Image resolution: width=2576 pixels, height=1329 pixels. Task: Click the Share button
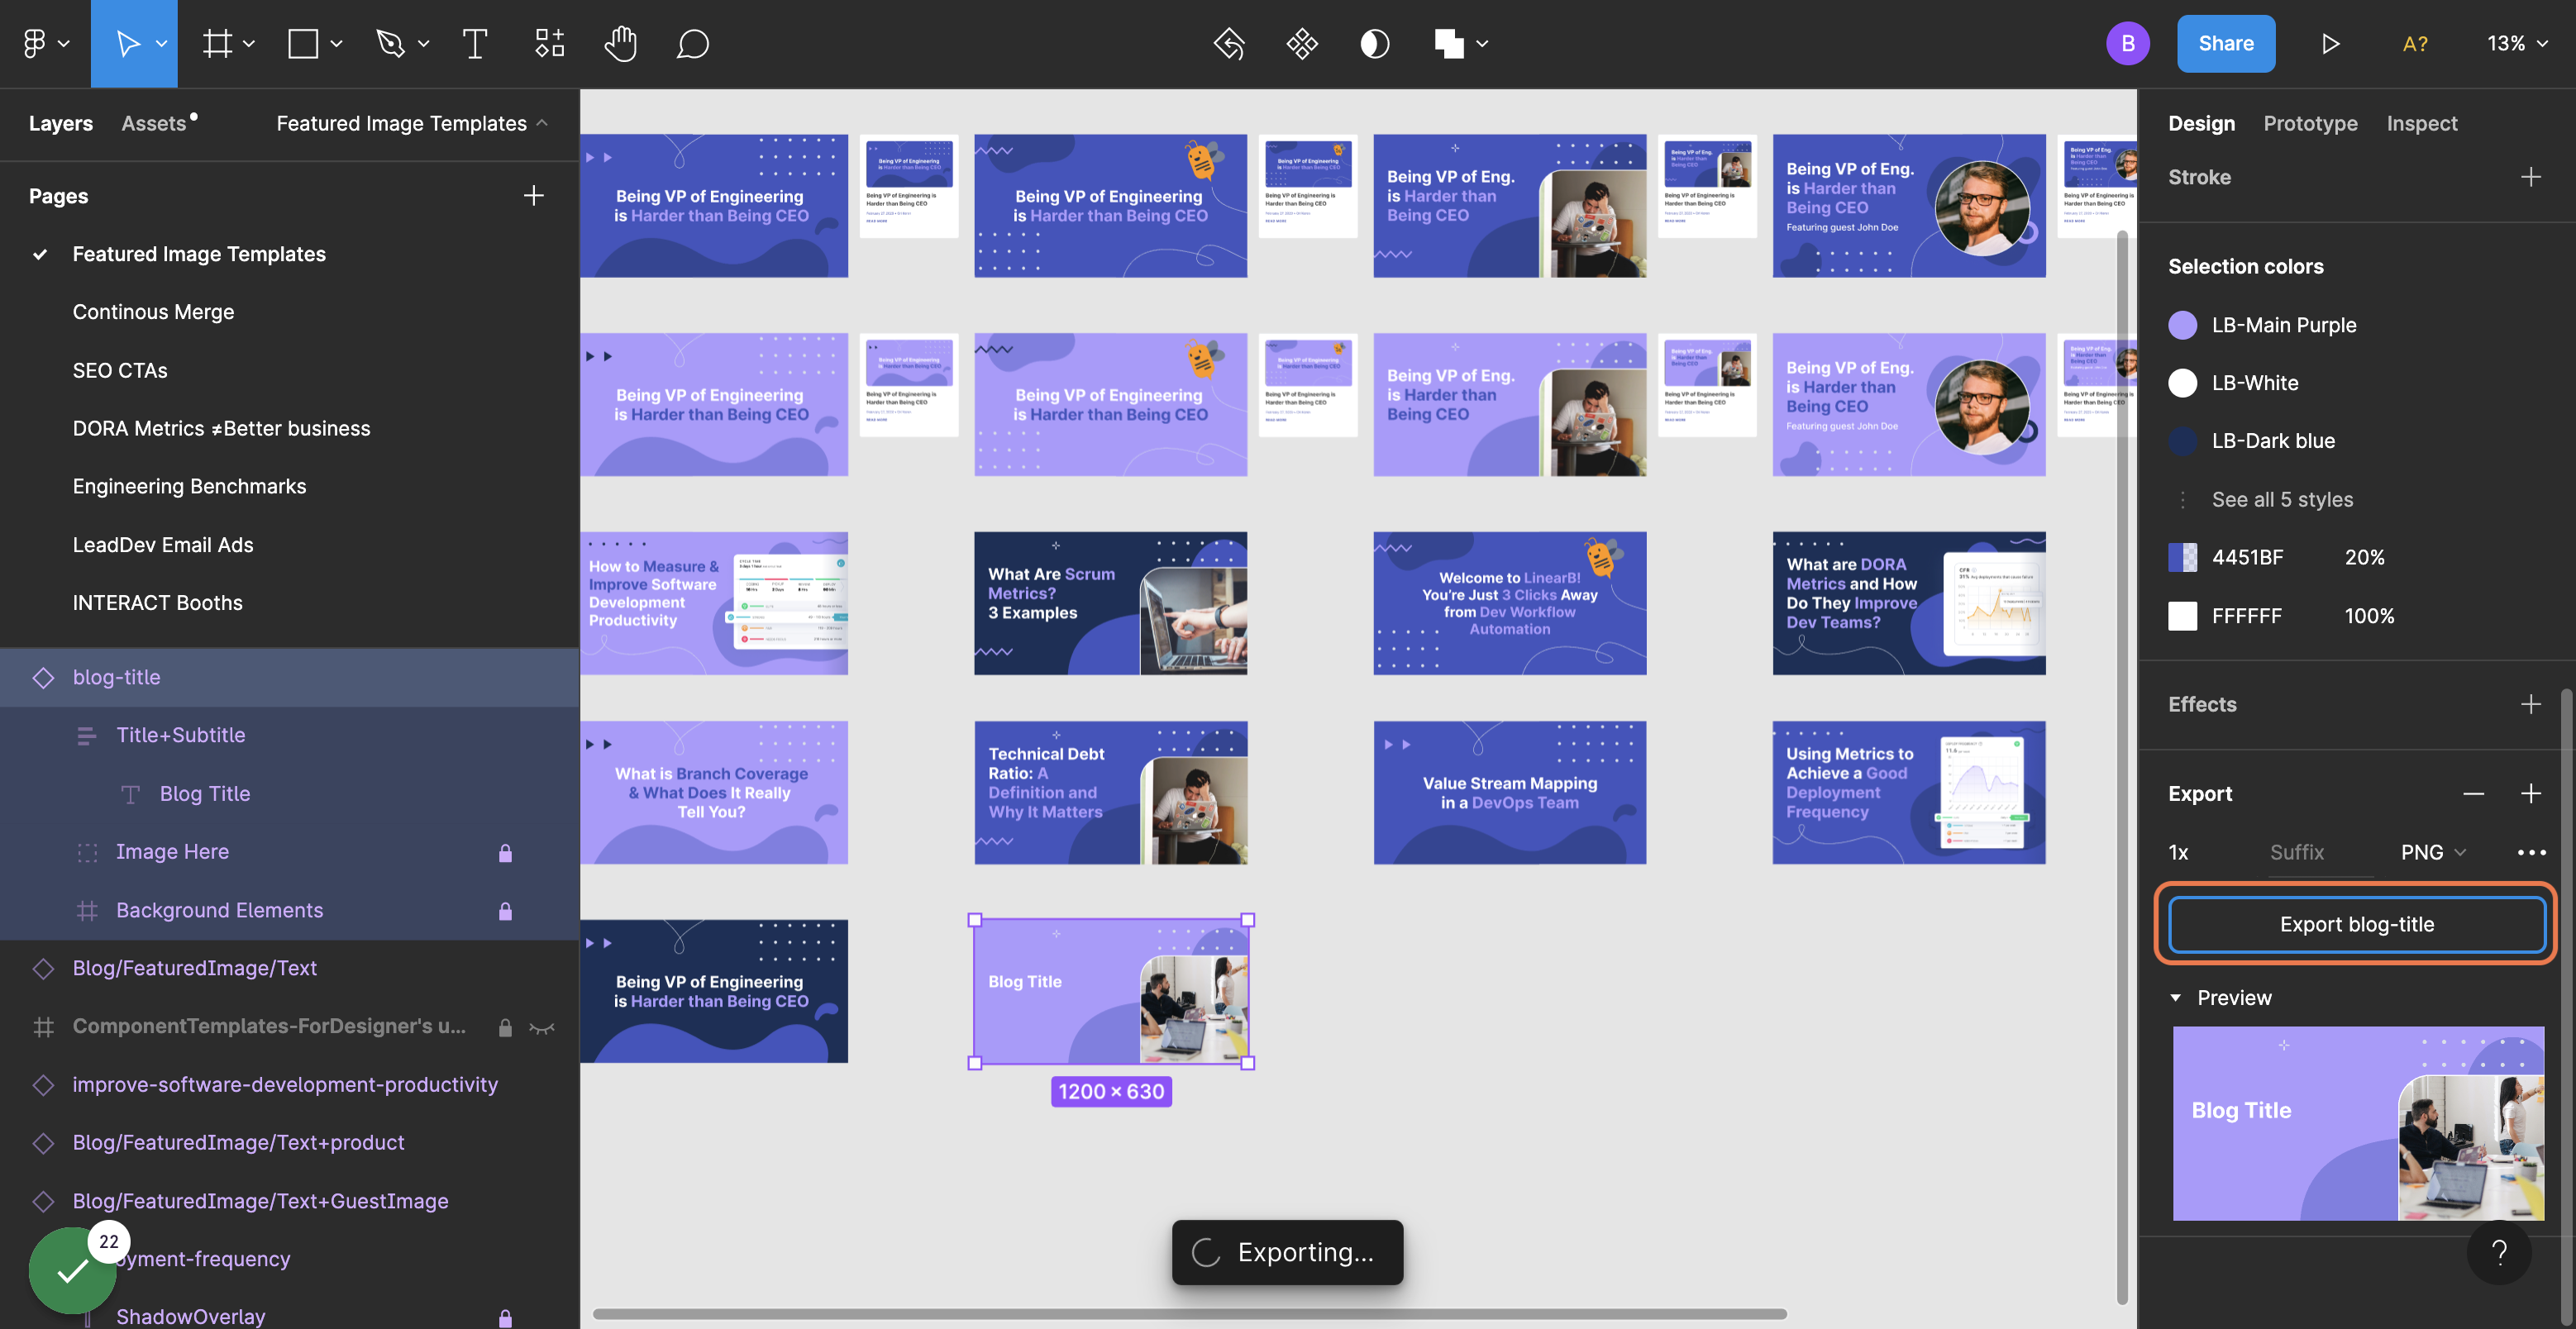point(2225,43)
